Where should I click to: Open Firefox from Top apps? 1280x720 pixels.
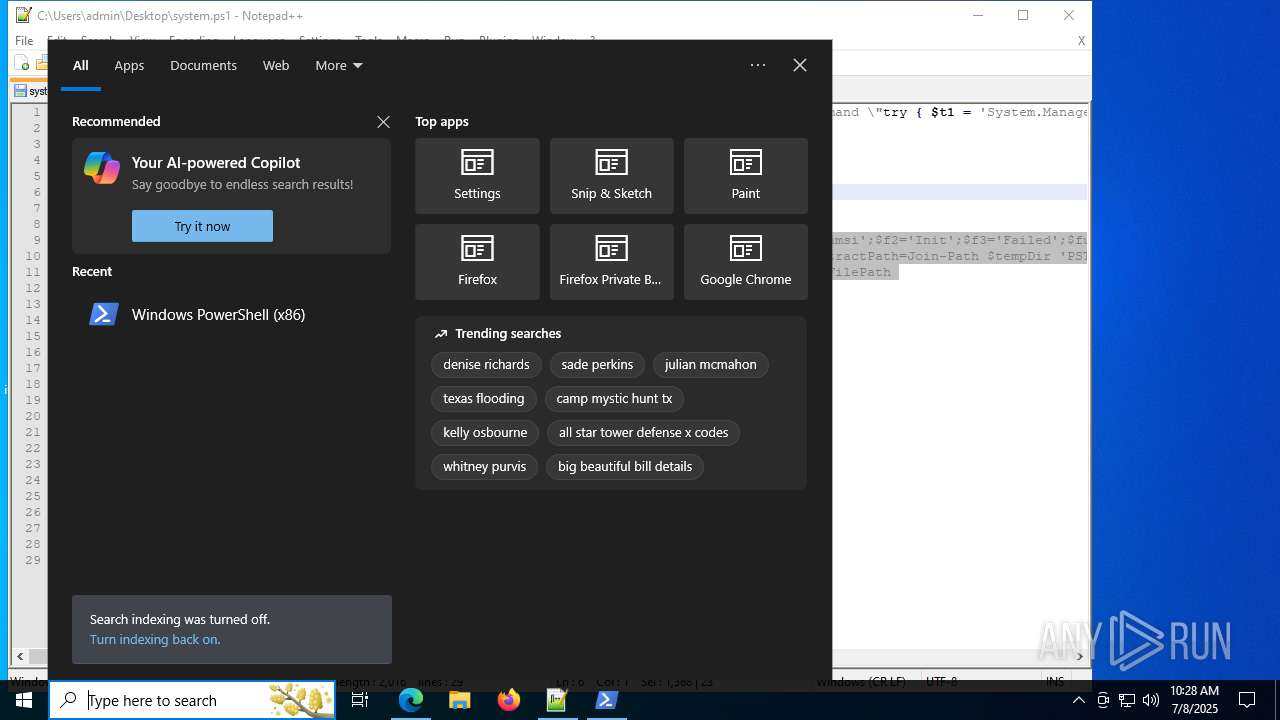click(477, 262)
